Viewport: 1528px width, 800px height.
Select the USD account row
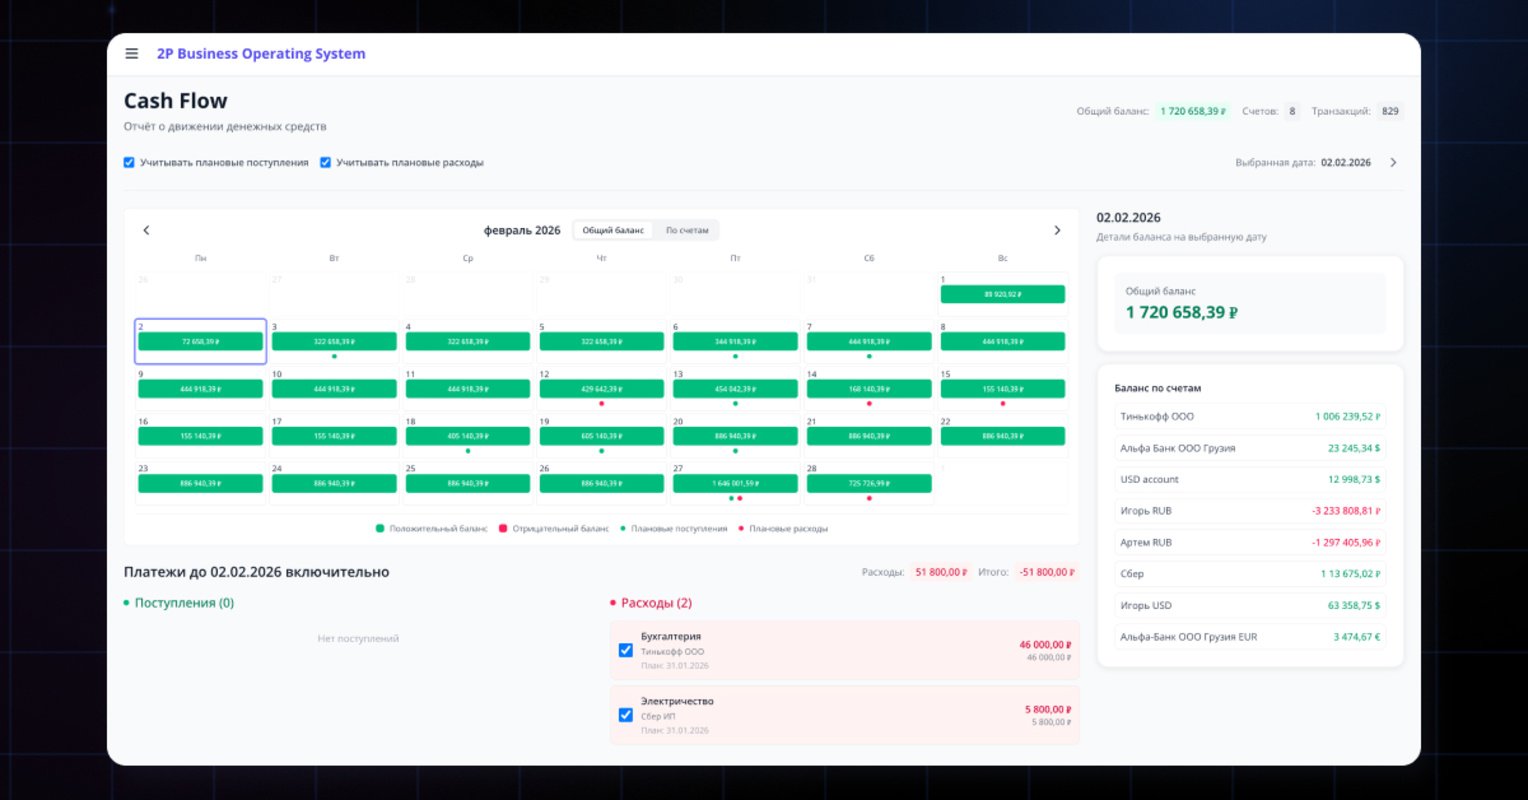tap(1250, 480)
